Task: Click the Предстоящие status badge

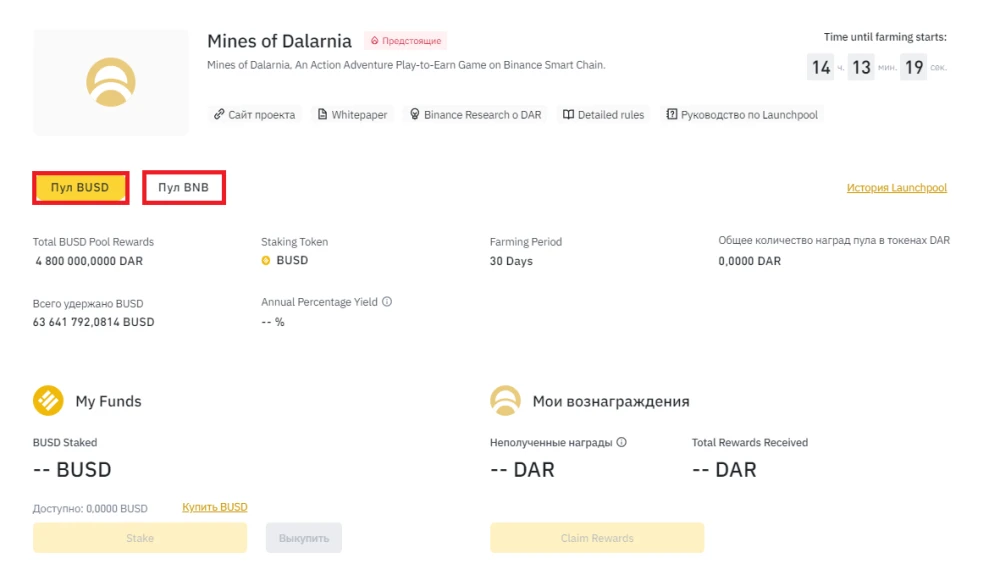Action: [x=406, y=41]
